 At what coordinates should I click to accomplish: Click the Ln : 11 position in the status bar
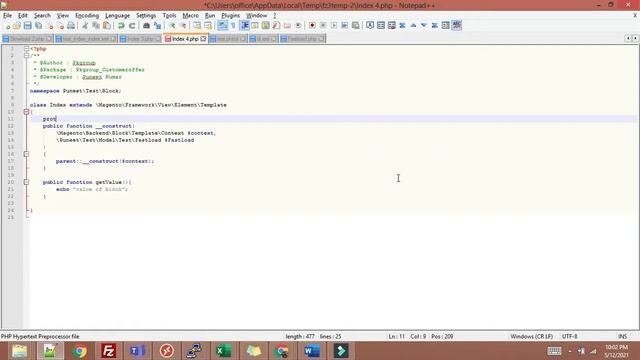(396, 337)
